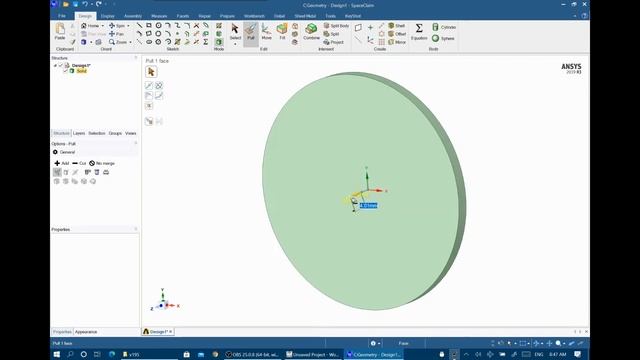Switch to the Display ribbon tab
The height and width of the screenshot is (360, 640).
(x=108, y=16)
